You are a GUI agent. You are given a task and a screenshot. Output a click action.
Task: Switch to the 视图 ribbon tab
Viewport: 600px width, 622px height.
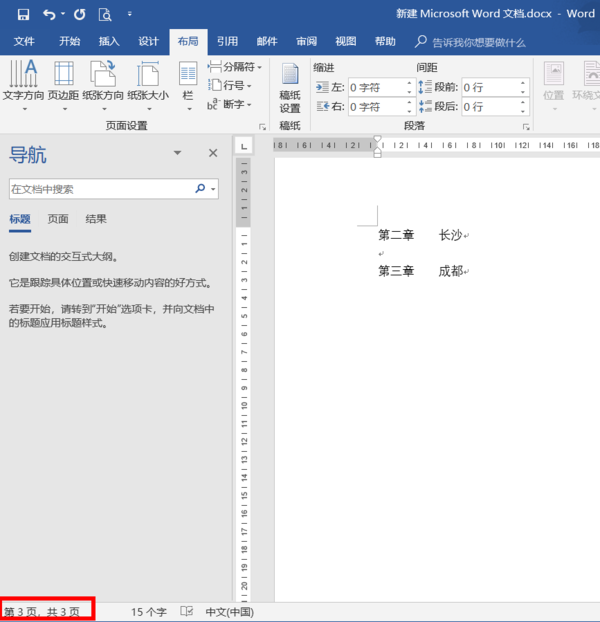(x=346, y=41)
